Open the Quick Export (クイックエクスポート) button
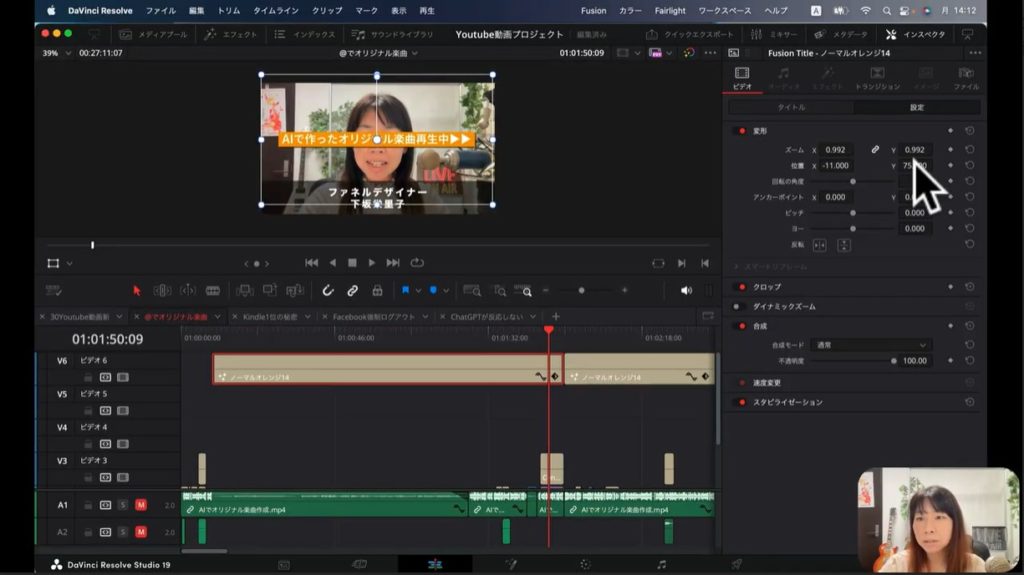Screen dimensions: 1024x575 692,34
